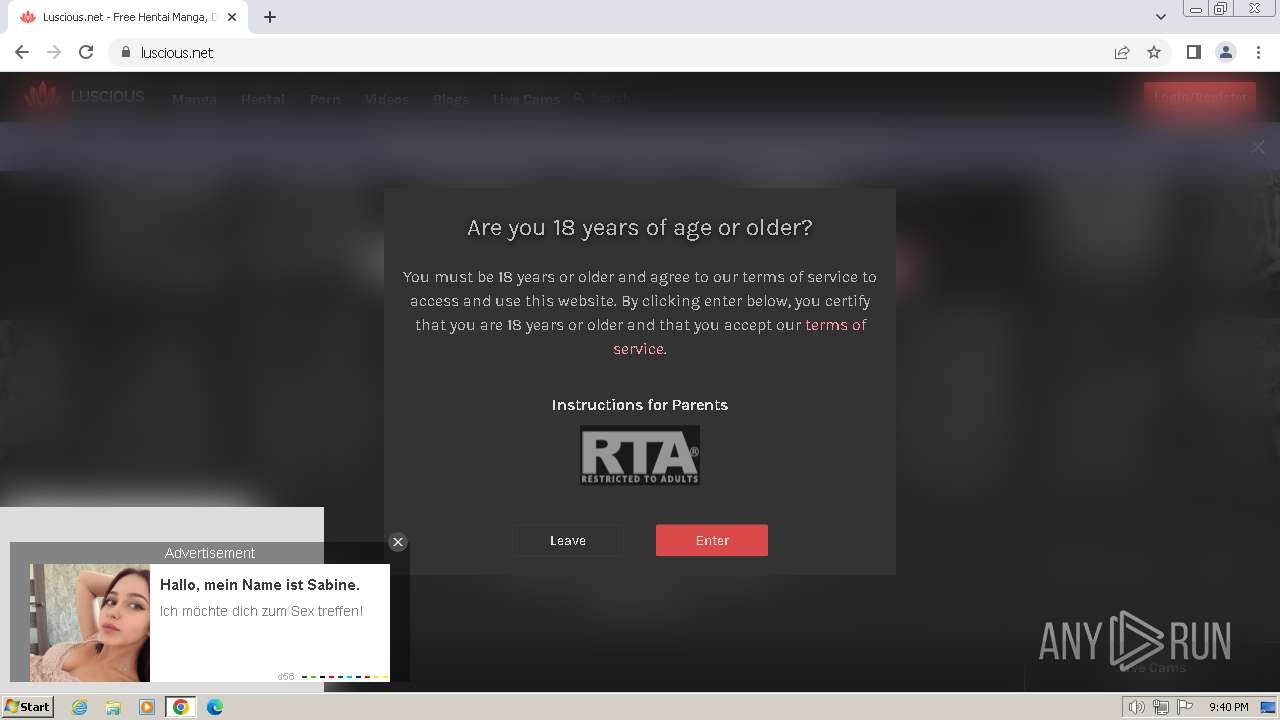Image resolution: width=1280 pixels, height=720 pixels.
Task: Open the Videos menu item
Action: [386, 99]
